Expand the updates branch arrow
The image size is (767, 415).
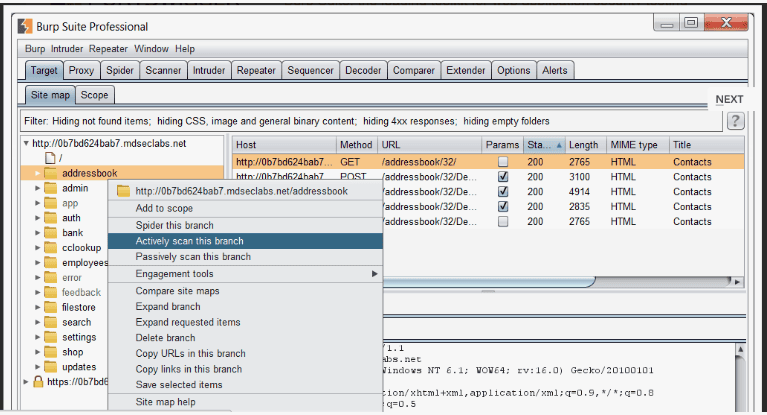pos(37,367)
